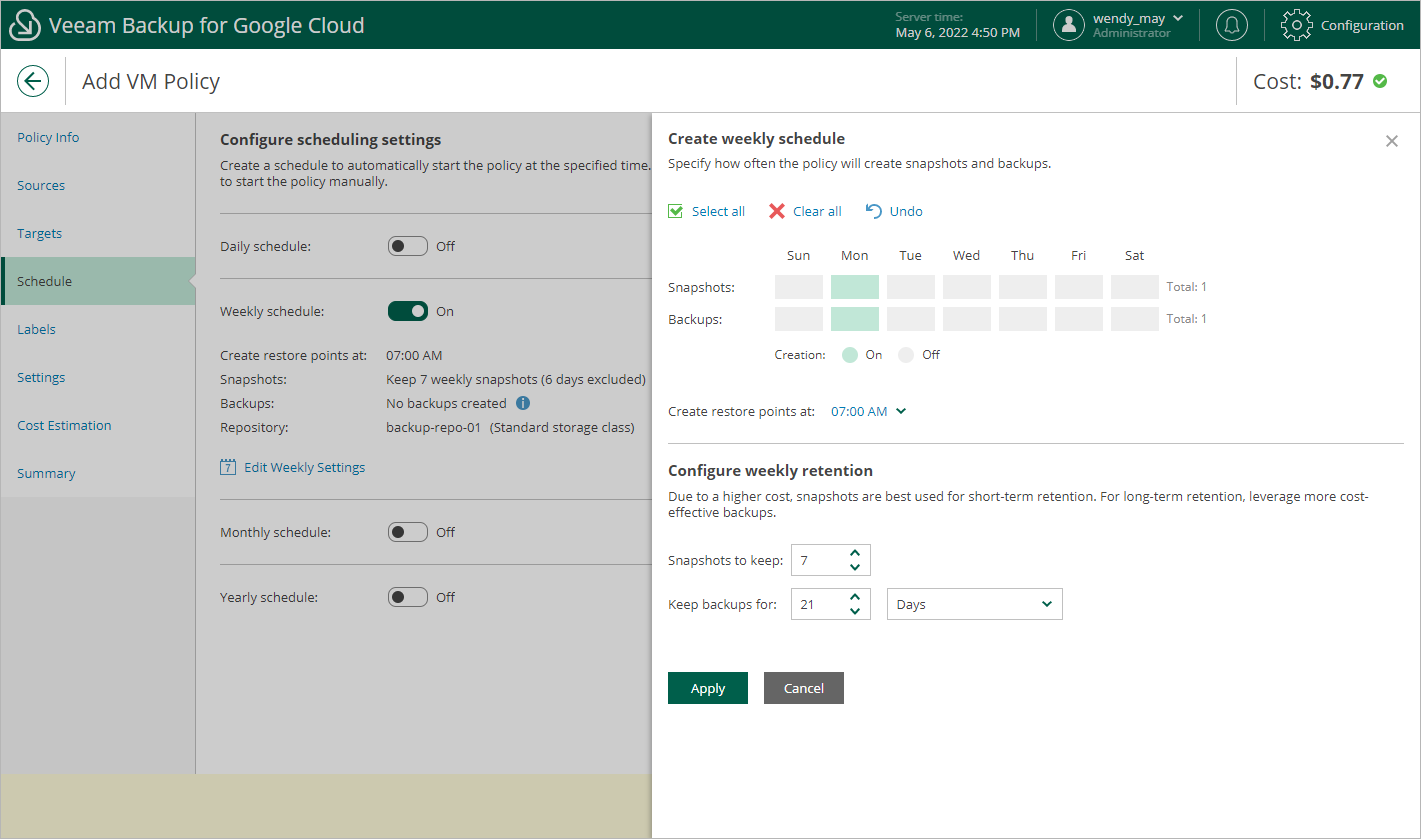This screenshot has width=1421, height=839.
Task: Click the Clear all link
Action: (817, 211)
